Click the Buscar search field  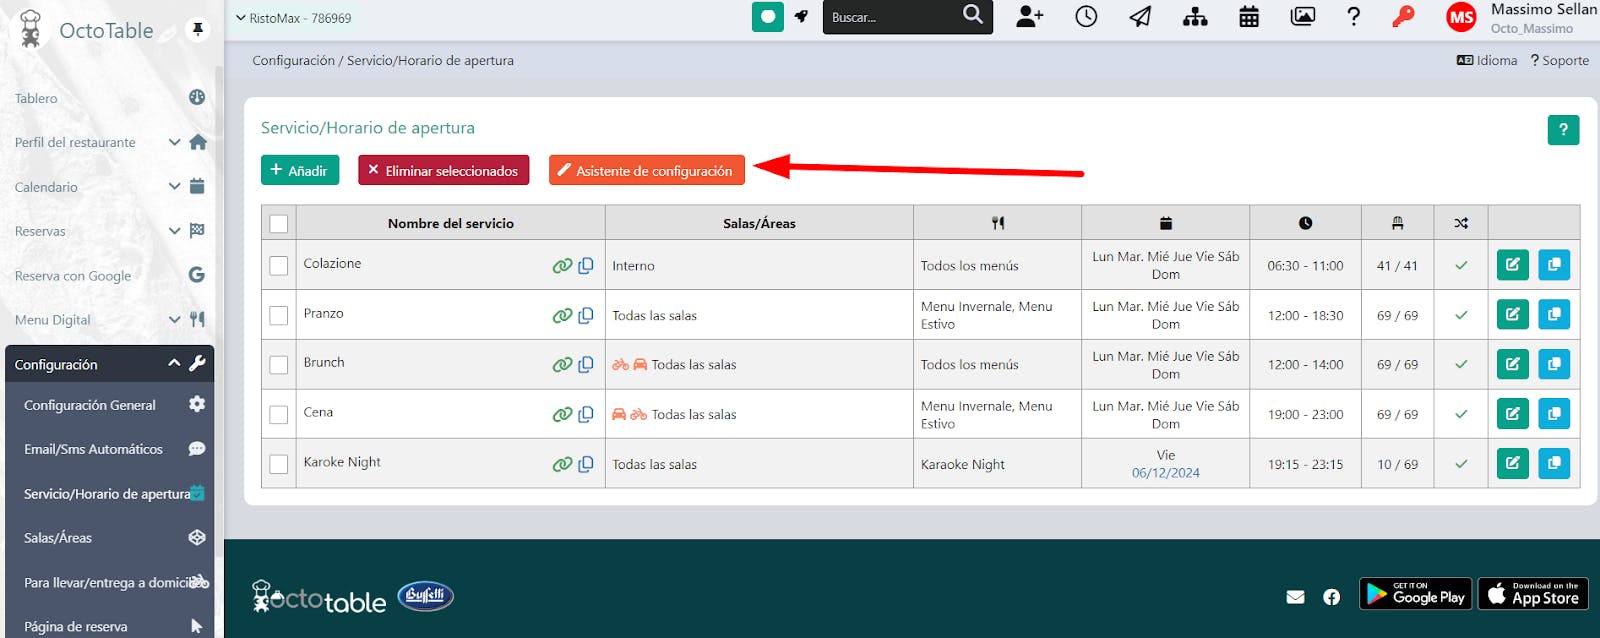tap(890, 17)
